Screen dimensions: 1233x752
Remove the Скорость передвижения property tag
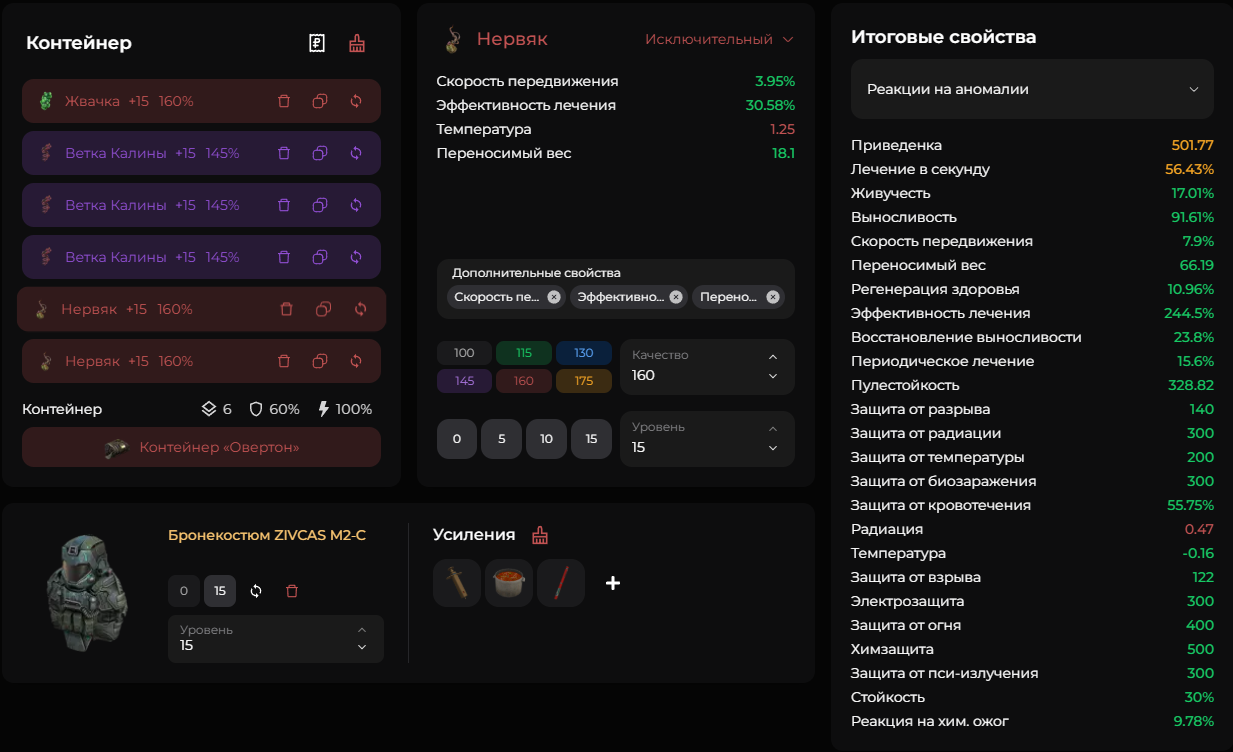554,297
